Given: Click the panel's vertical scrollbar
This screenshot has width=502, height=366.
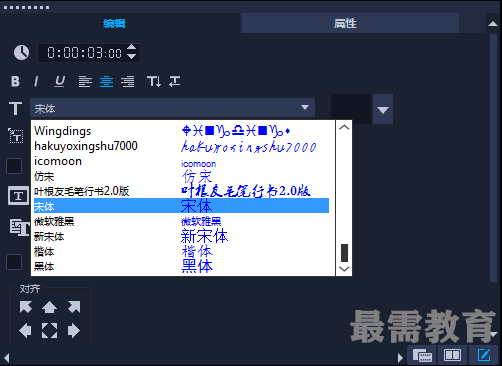Looking at the screenshot, I should [x=493, y=157].
